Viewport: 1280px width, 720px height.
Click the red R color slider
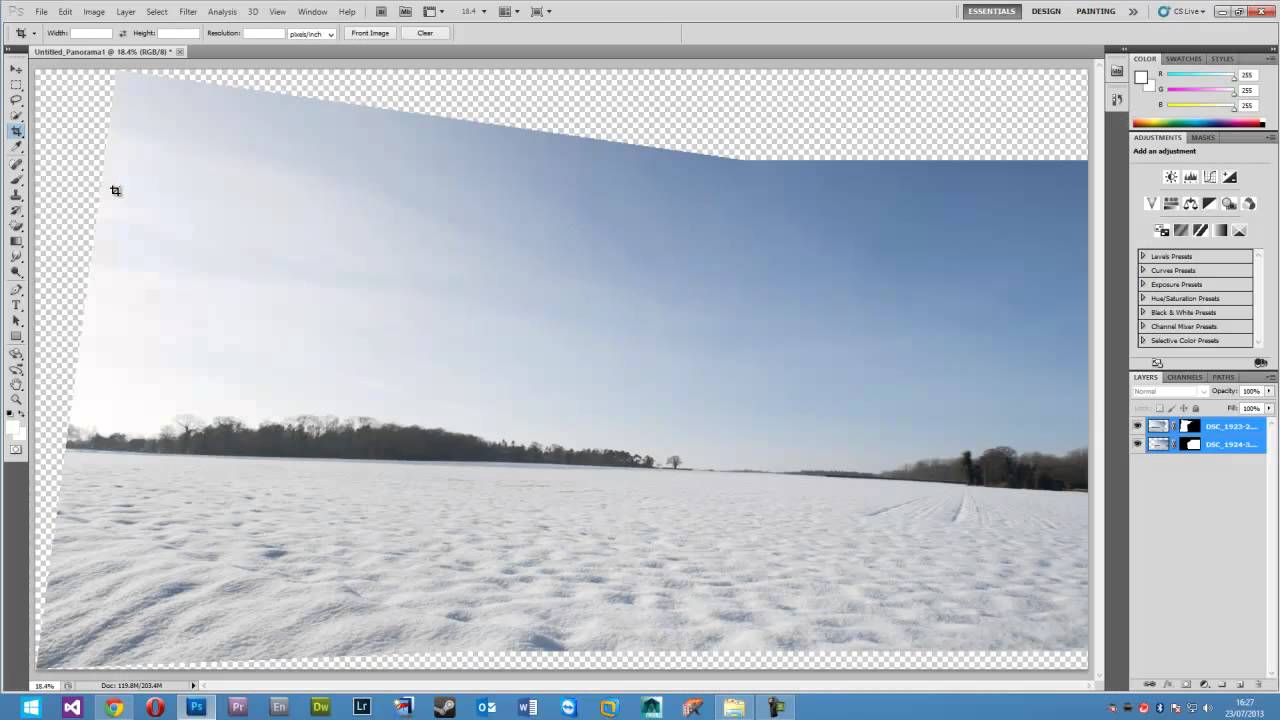coord(1201,75)
